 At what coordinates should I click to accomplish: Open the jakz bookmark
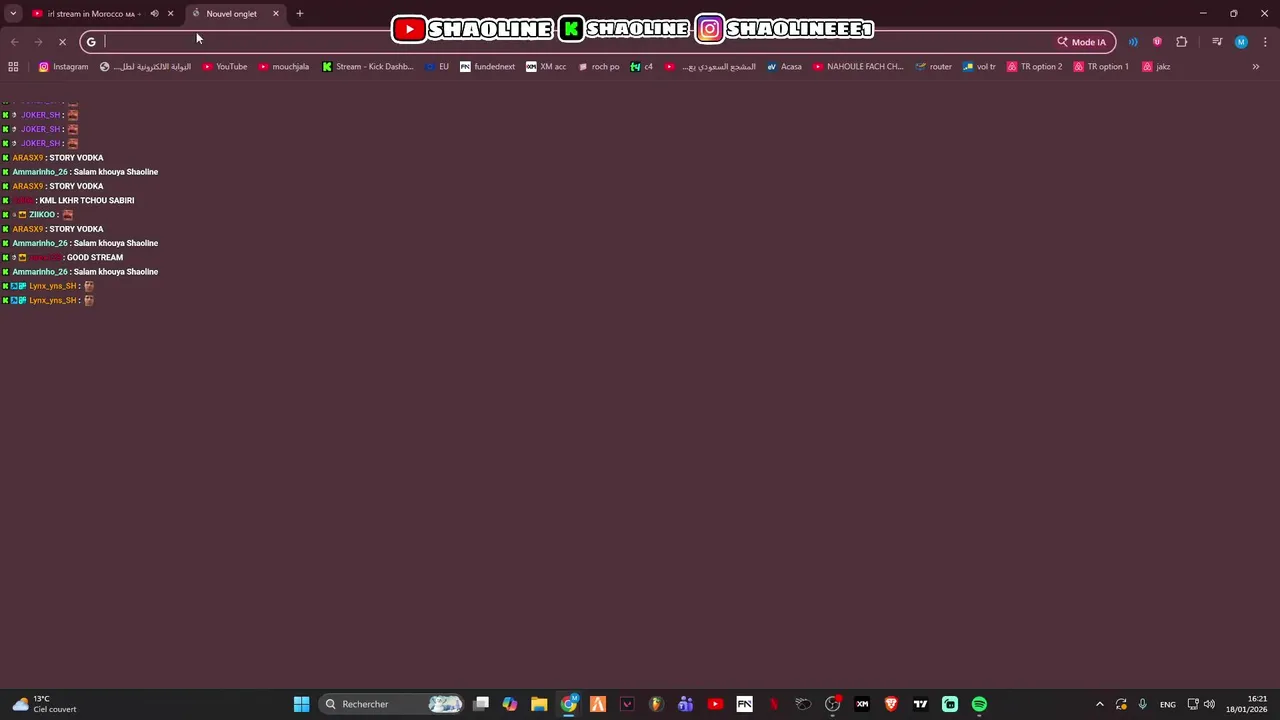(1156, 67)
